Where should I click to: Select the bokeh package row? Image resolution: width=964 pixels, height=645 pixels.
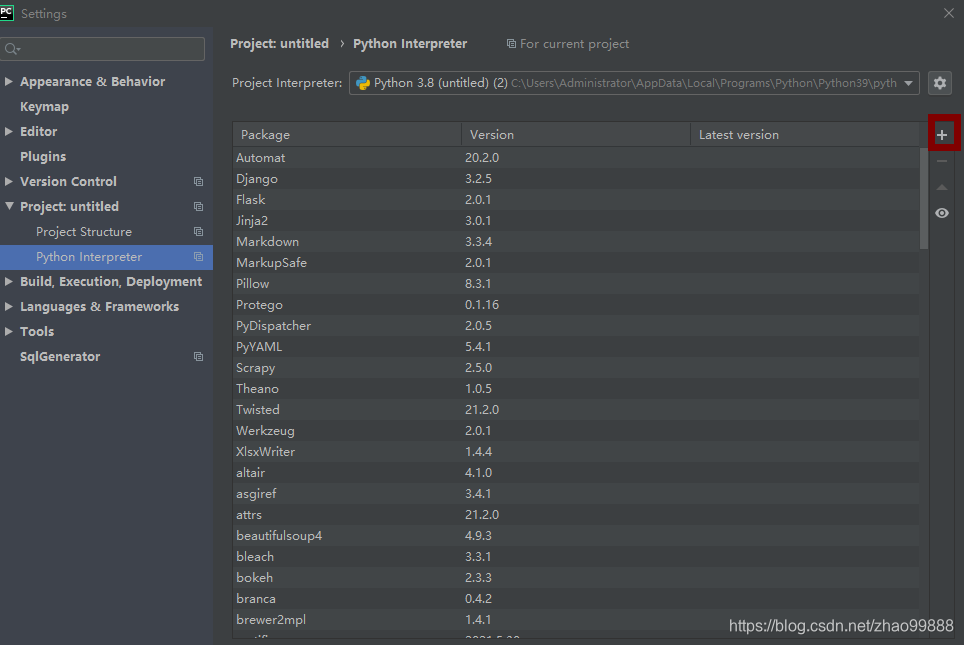576,577
